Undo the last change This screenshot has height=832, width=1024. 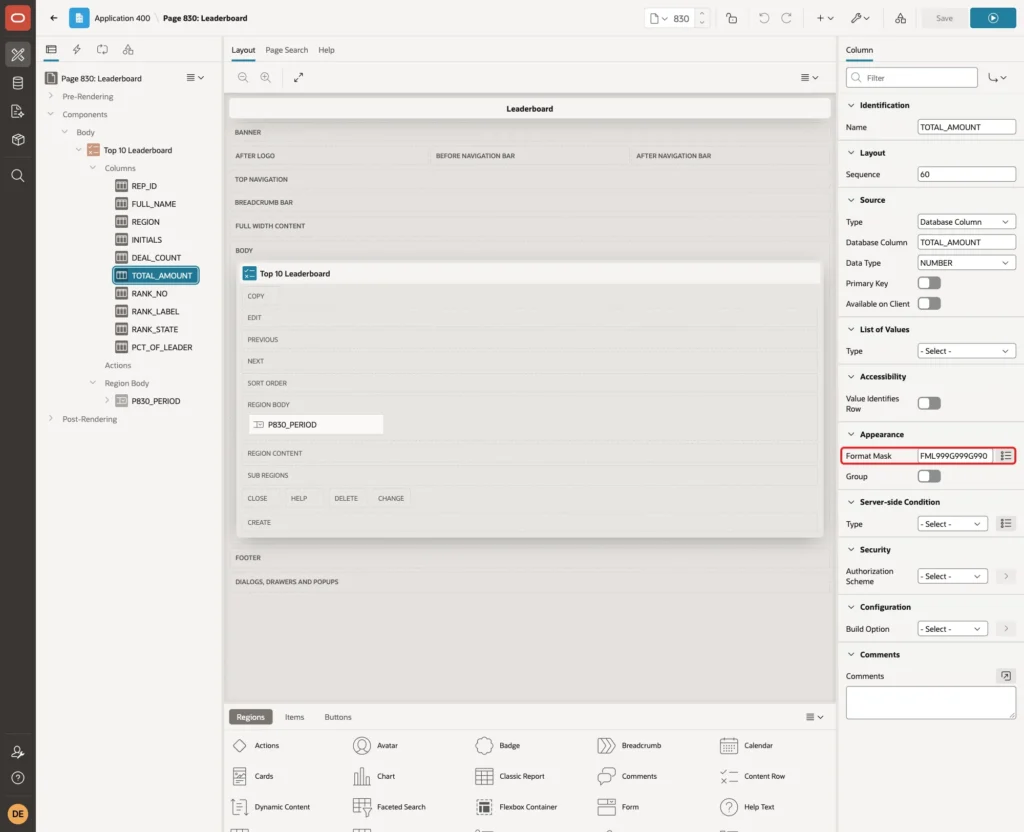[x=763, y=18]
